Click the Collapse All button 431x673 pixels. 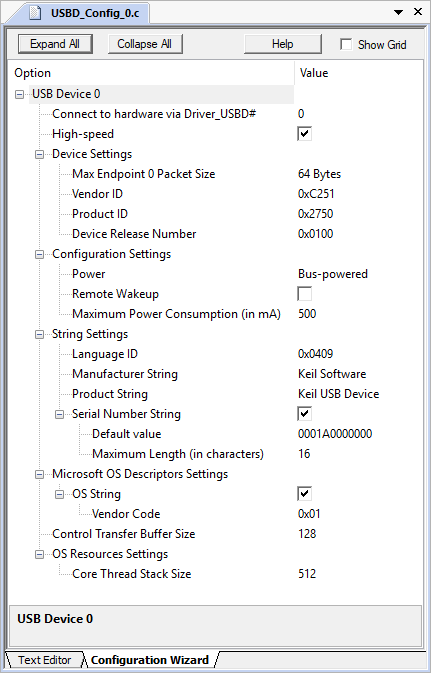click(145, 44)
